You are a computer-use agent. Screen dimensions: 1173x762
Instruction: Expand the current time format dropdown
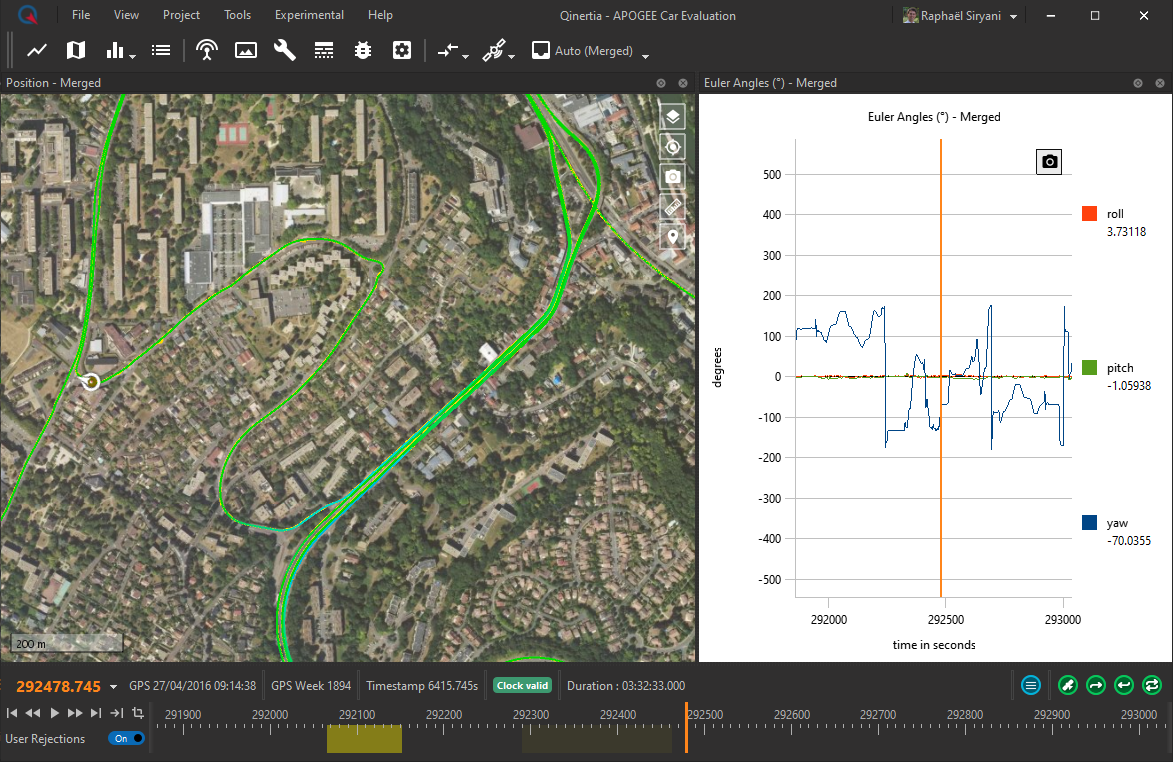click(113, 687)
